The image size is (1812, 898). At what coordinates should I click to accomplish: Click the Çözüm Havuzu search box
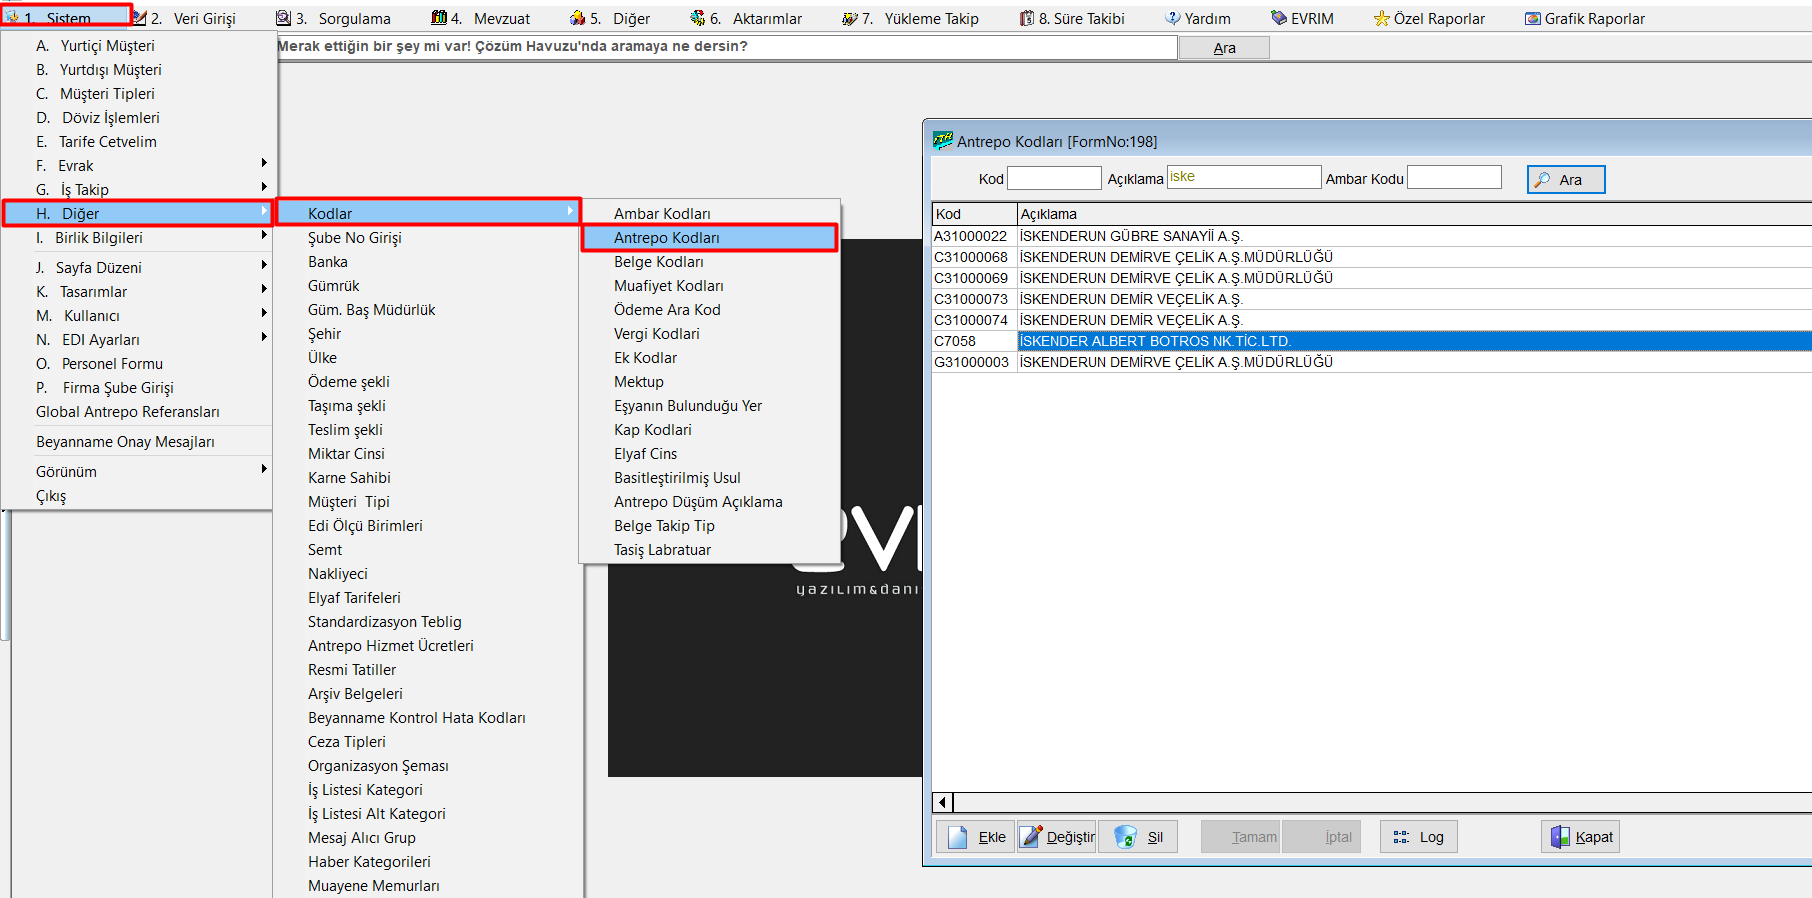coord(726,47)
